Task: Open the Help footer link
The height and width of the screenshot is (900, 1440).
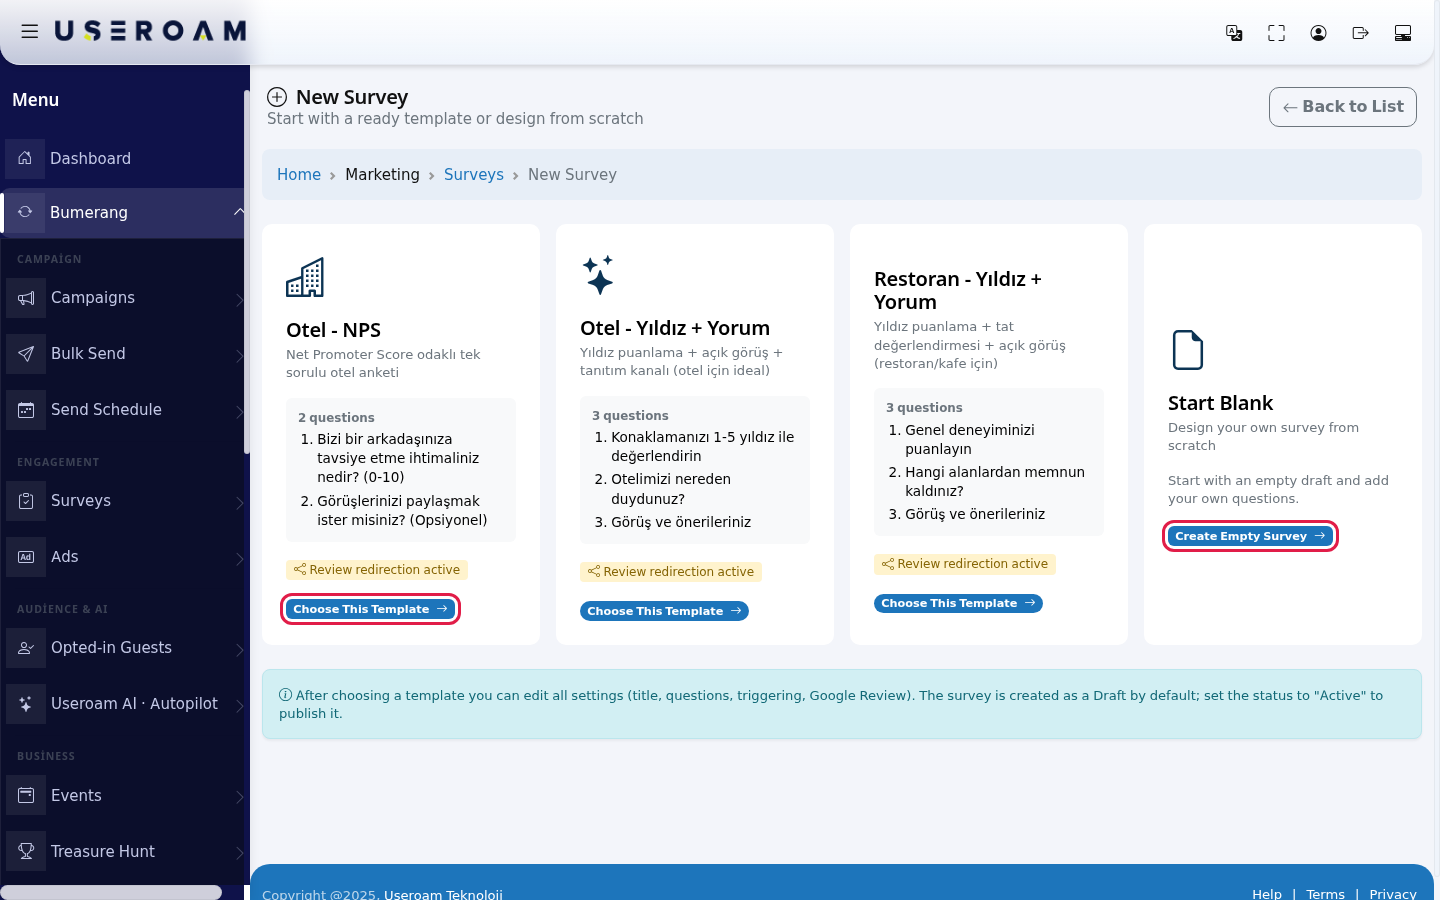Action: (1267, 893)
